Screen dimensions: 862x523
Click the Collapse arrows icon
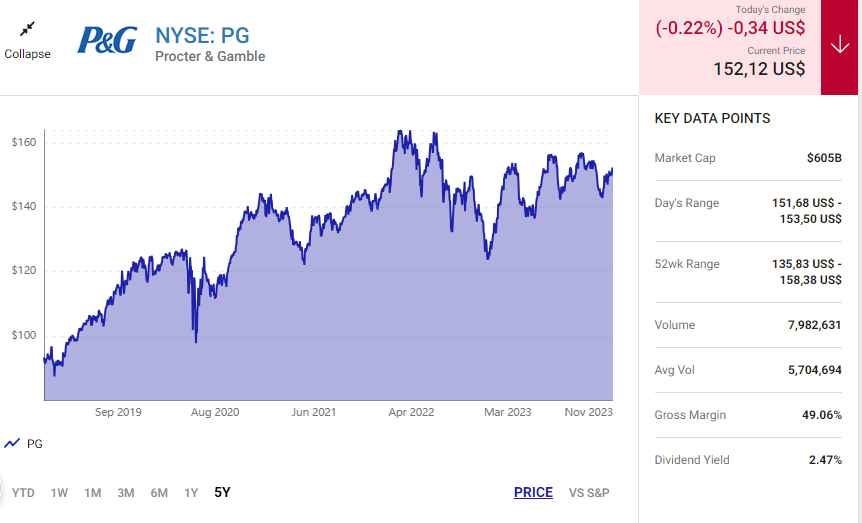coord(27,29)
